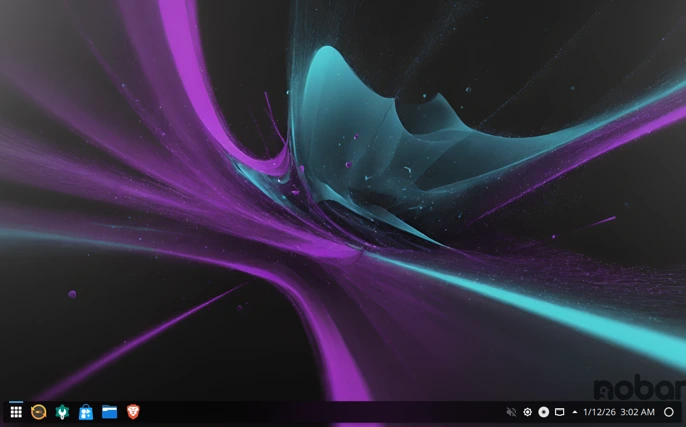Open the application launcher grid

[16, 412]
